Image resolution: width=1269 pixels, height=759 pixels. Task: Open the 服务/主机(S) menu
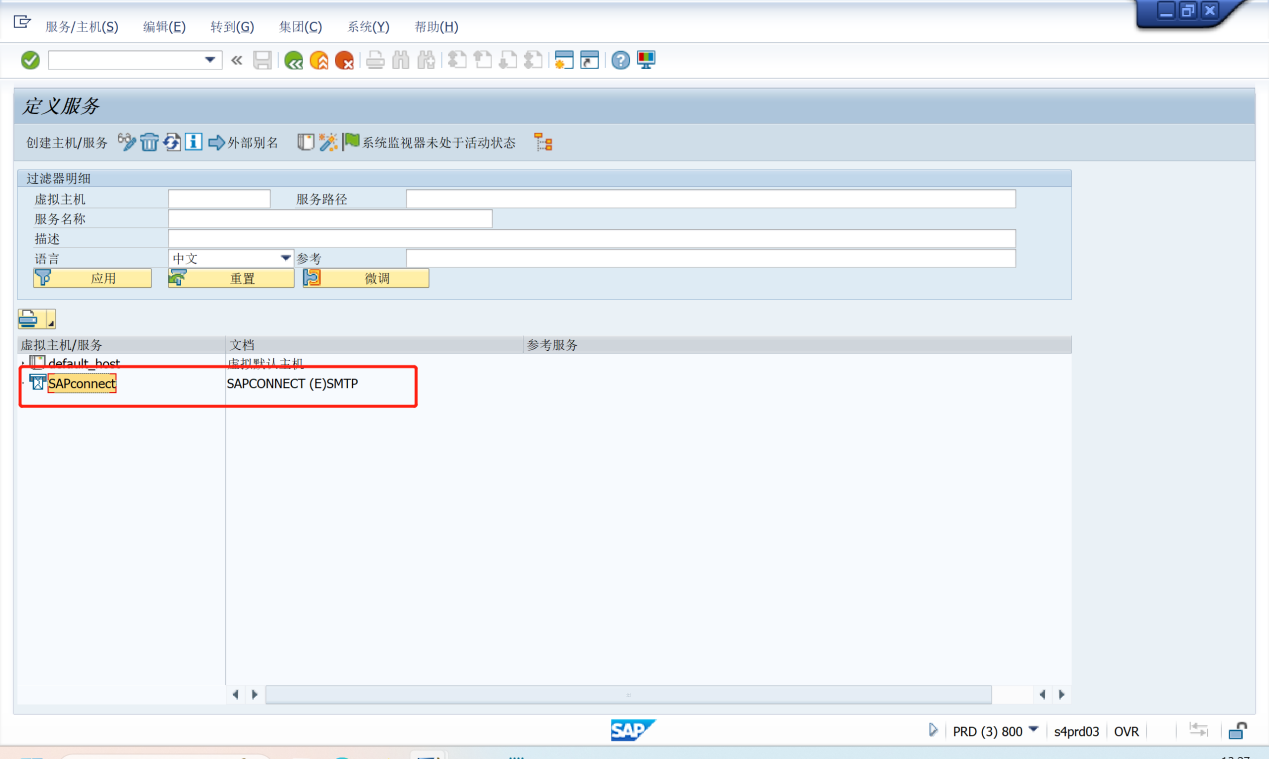82,27
